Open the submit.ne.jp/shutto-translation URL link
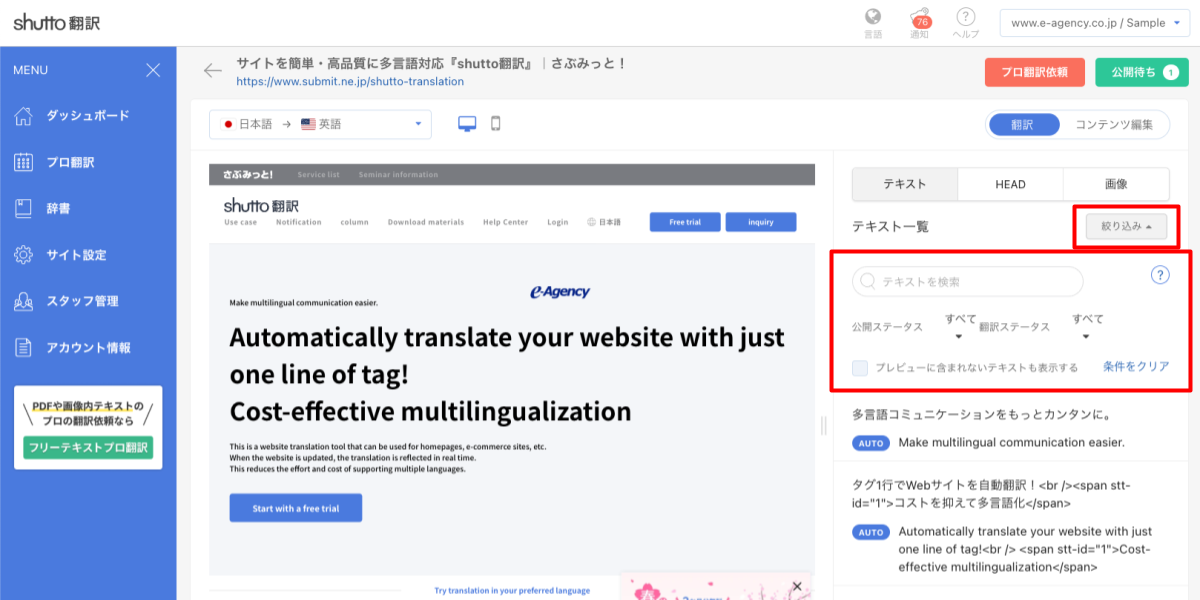Viewport: 1200px width, 600px height. coord(350,82)
